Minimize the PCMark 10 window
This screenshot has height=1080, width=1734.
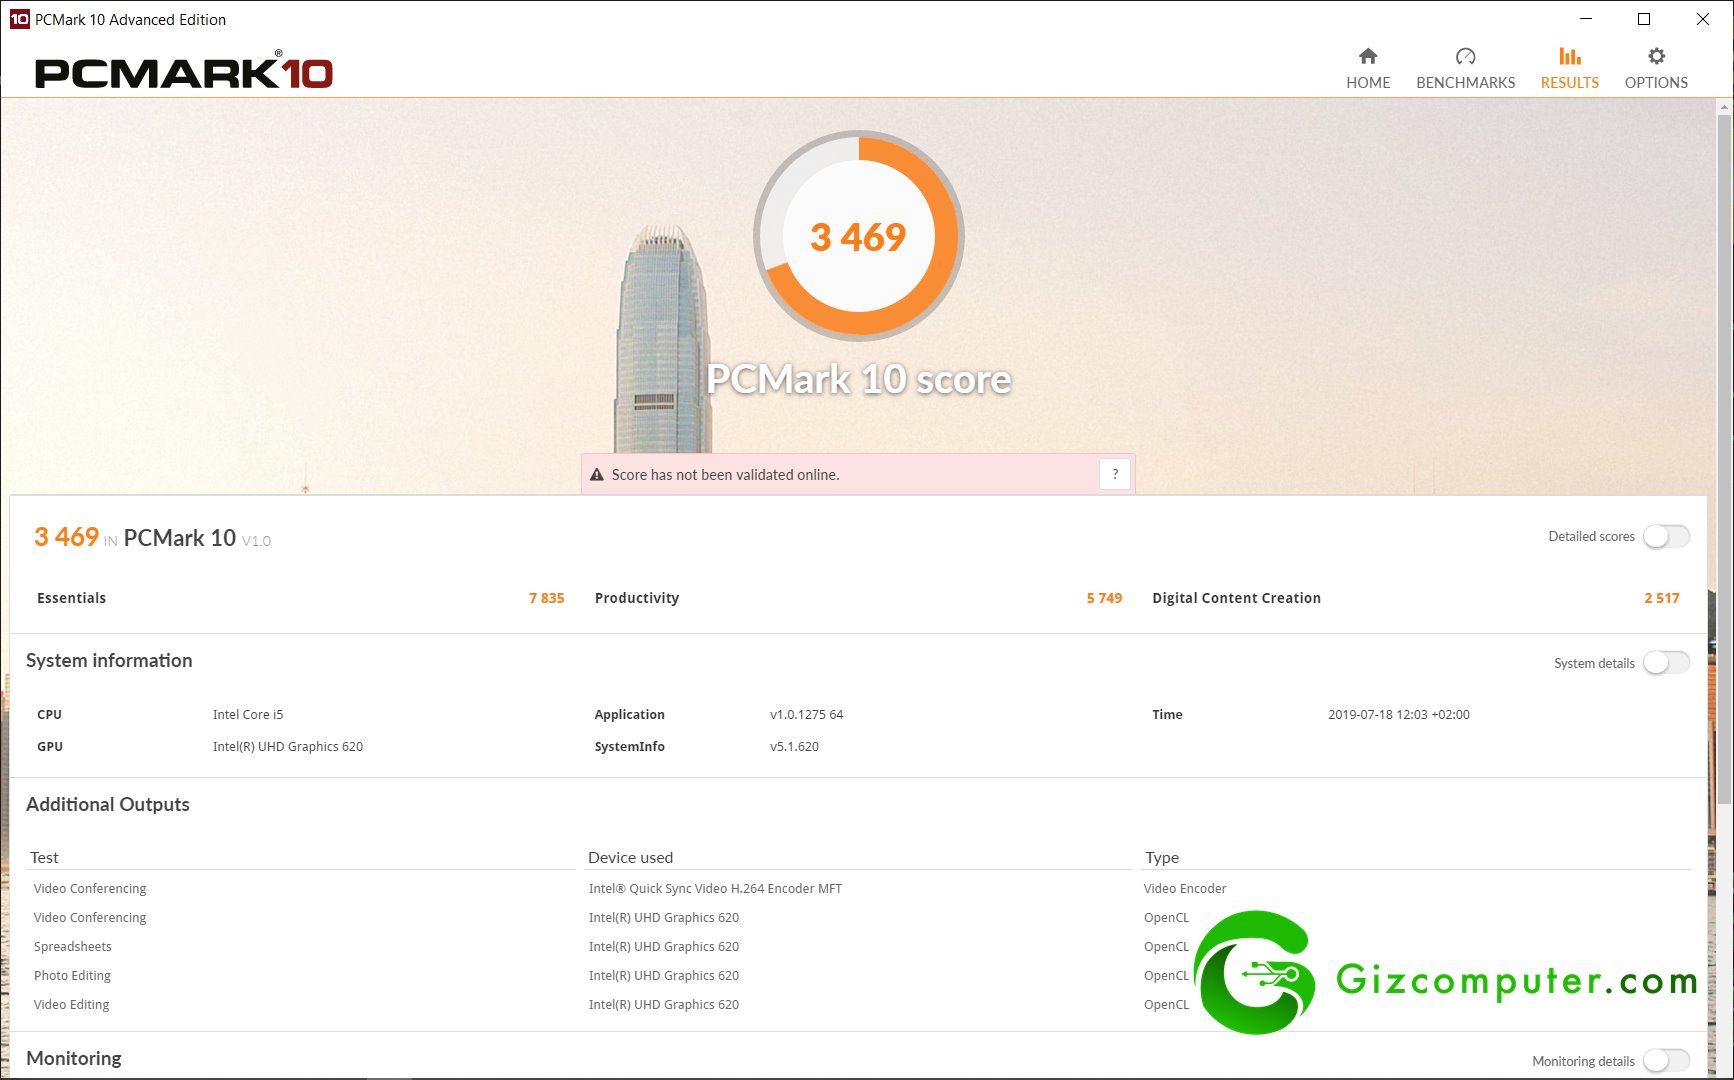(x=1585, y=19)
